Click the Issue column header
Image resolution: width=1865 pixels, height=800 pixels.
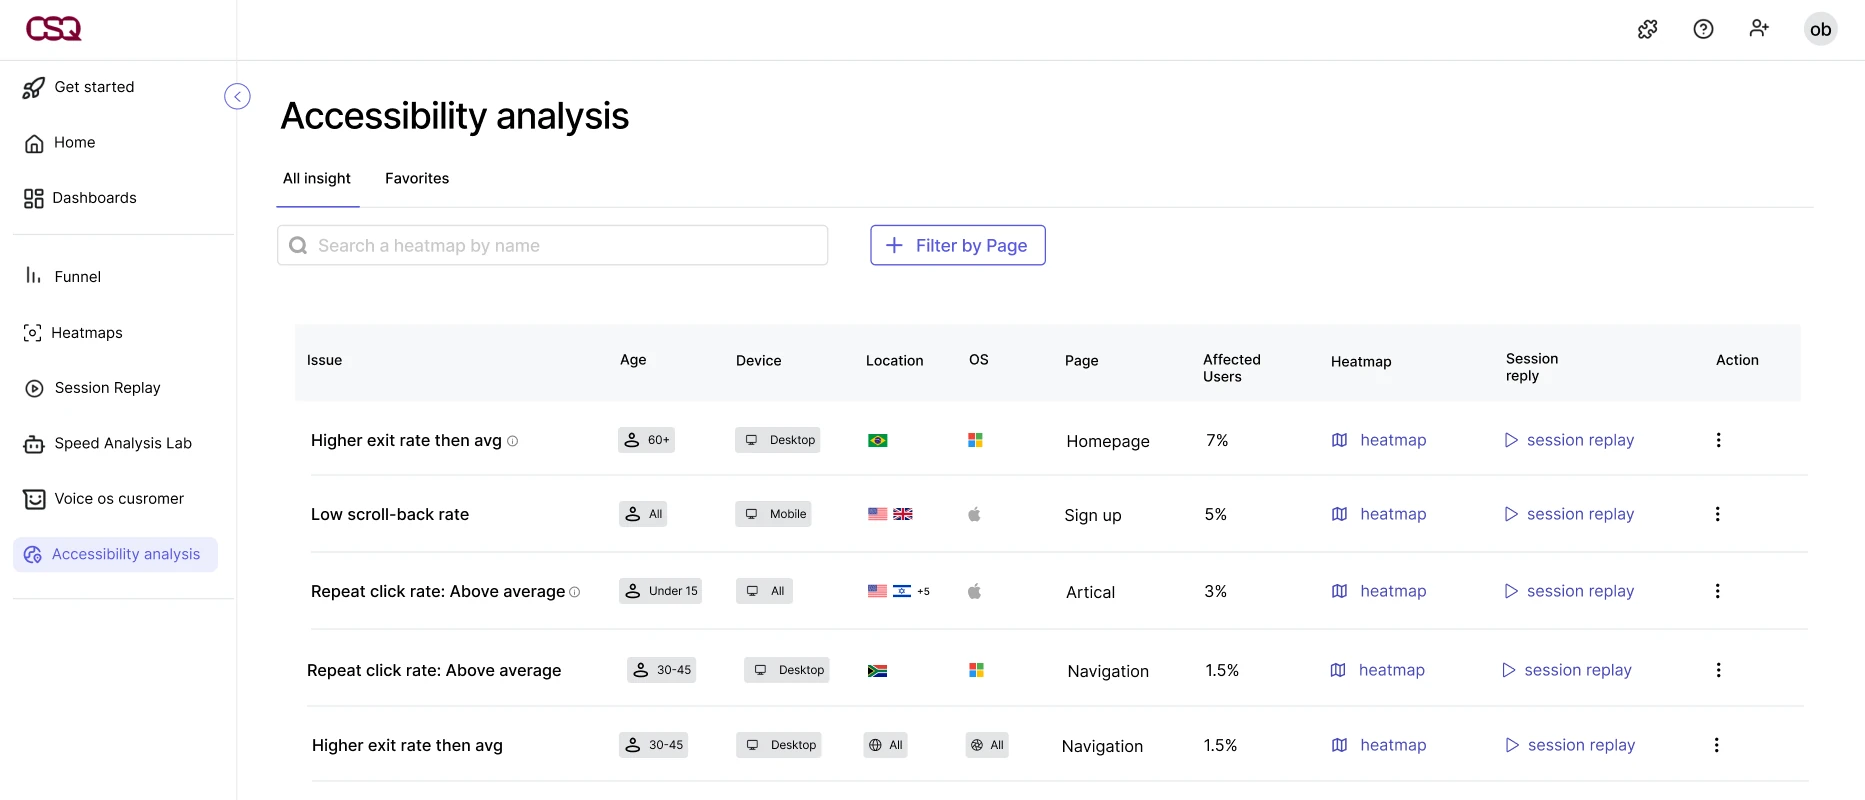point(324,360)
